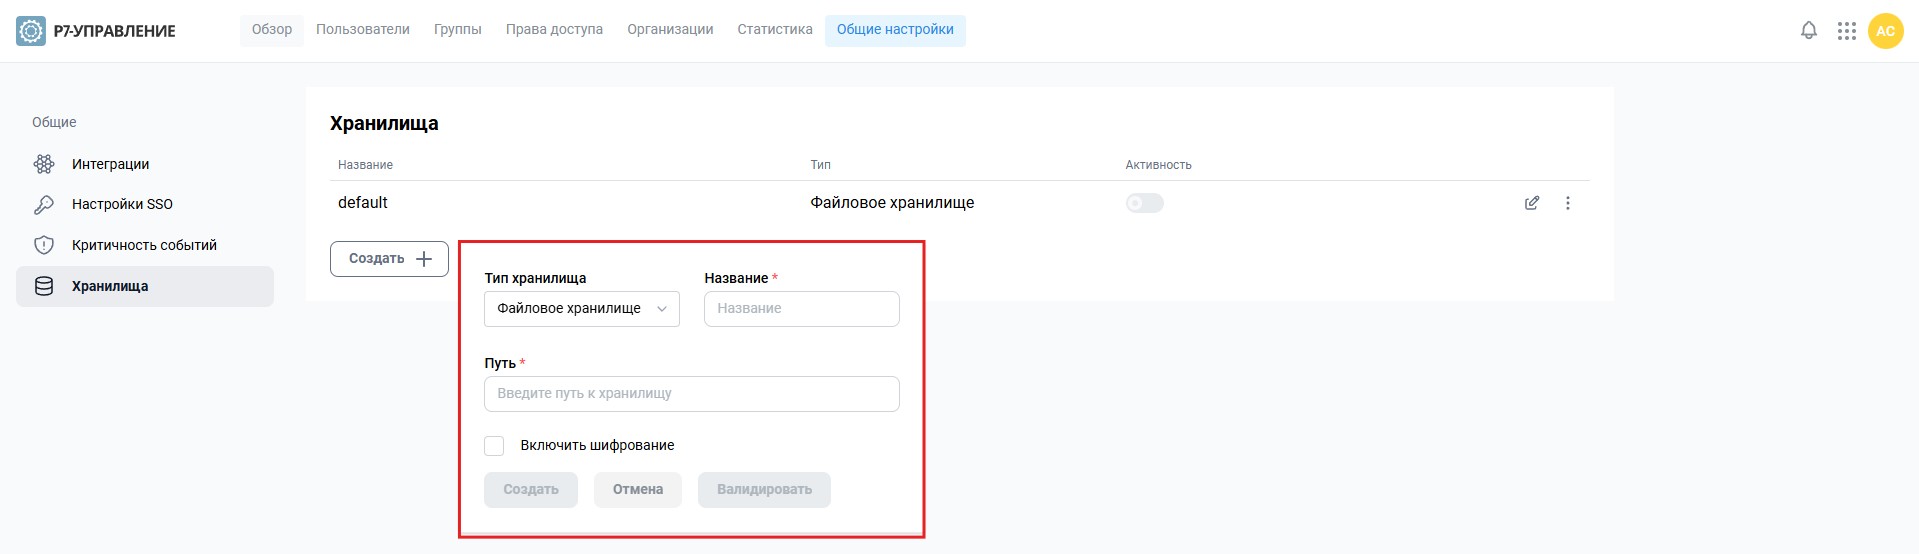
Task: Toggle activity switch for default storage
Action: pyautogui.click(x=1144, y=203)
